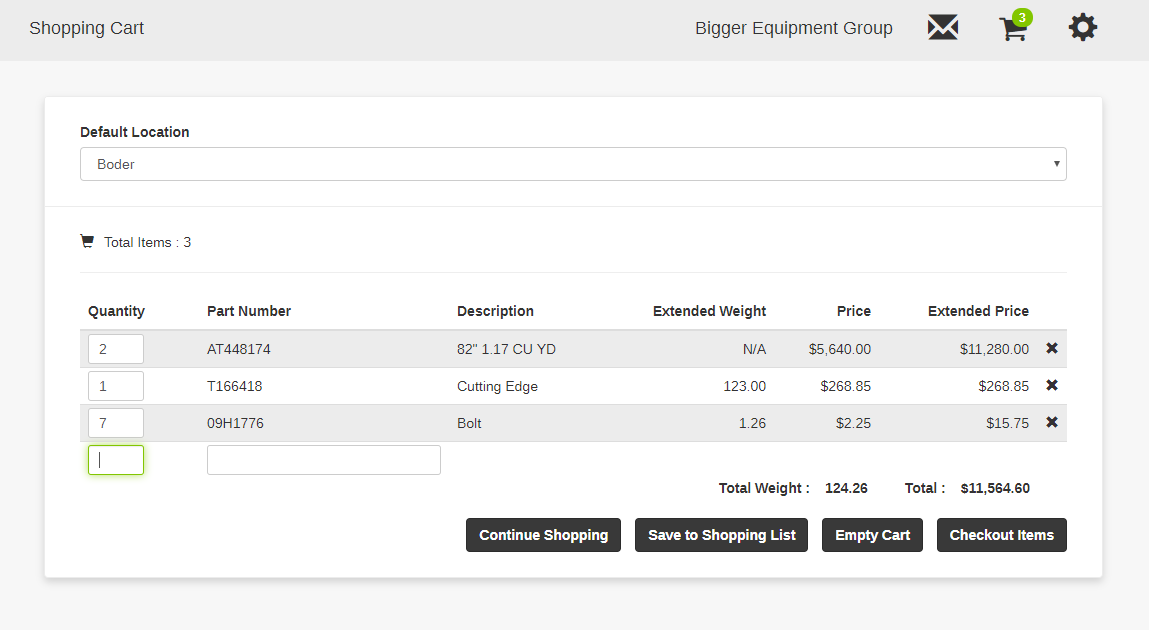This screenshot has height=630, width=1149.
Task: Click the small cart icon beside Total Items
Action: pyautogui.click(x=87, y=242)
